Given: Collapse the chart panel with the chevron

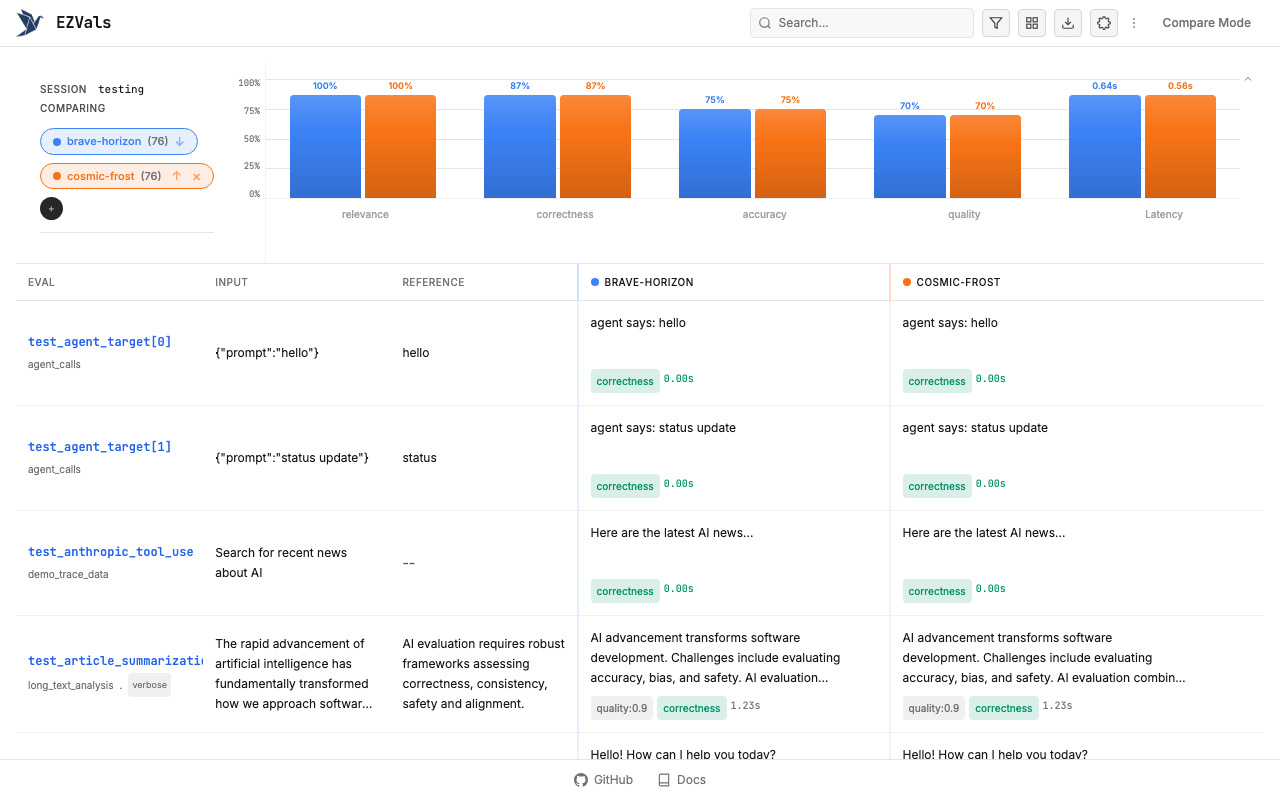Looking at the screenshot, I should pyautogui.click(x=1248, y=79).
